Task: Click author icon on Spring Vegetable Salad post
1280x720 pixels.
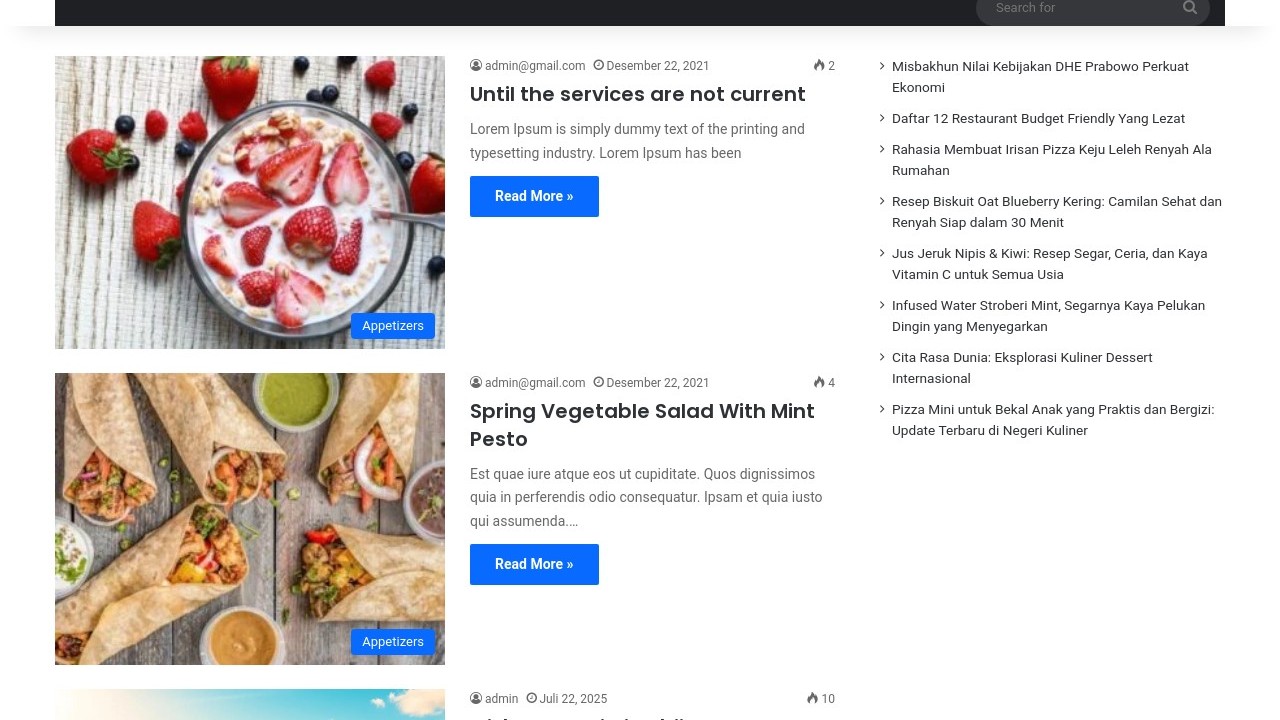Action: coord(476,383)
